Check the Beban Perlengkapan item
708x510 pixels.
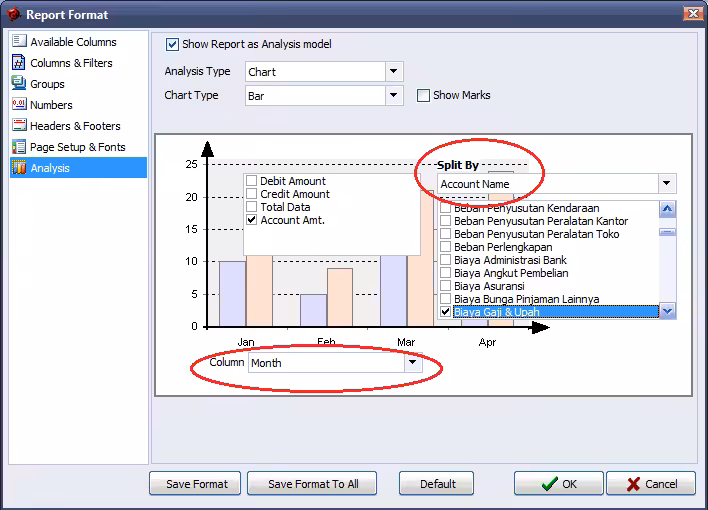(446, 247)
